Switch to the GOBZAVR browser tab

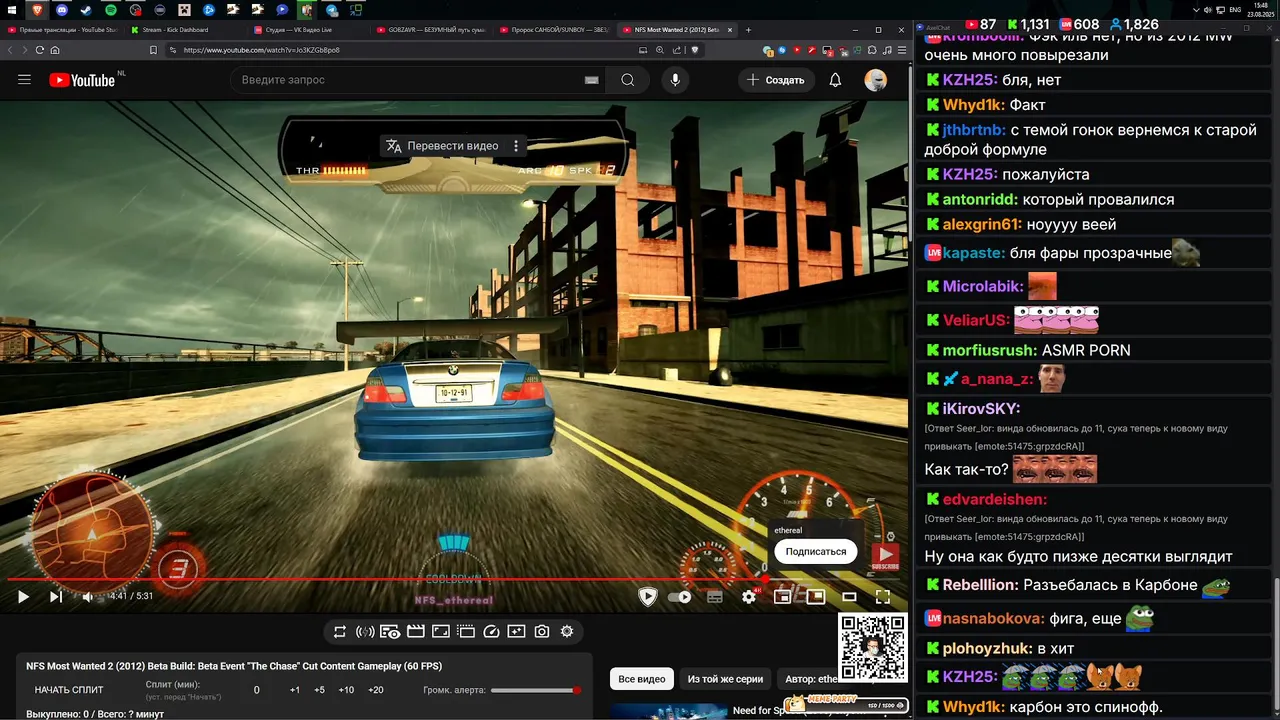click(430, 30)
